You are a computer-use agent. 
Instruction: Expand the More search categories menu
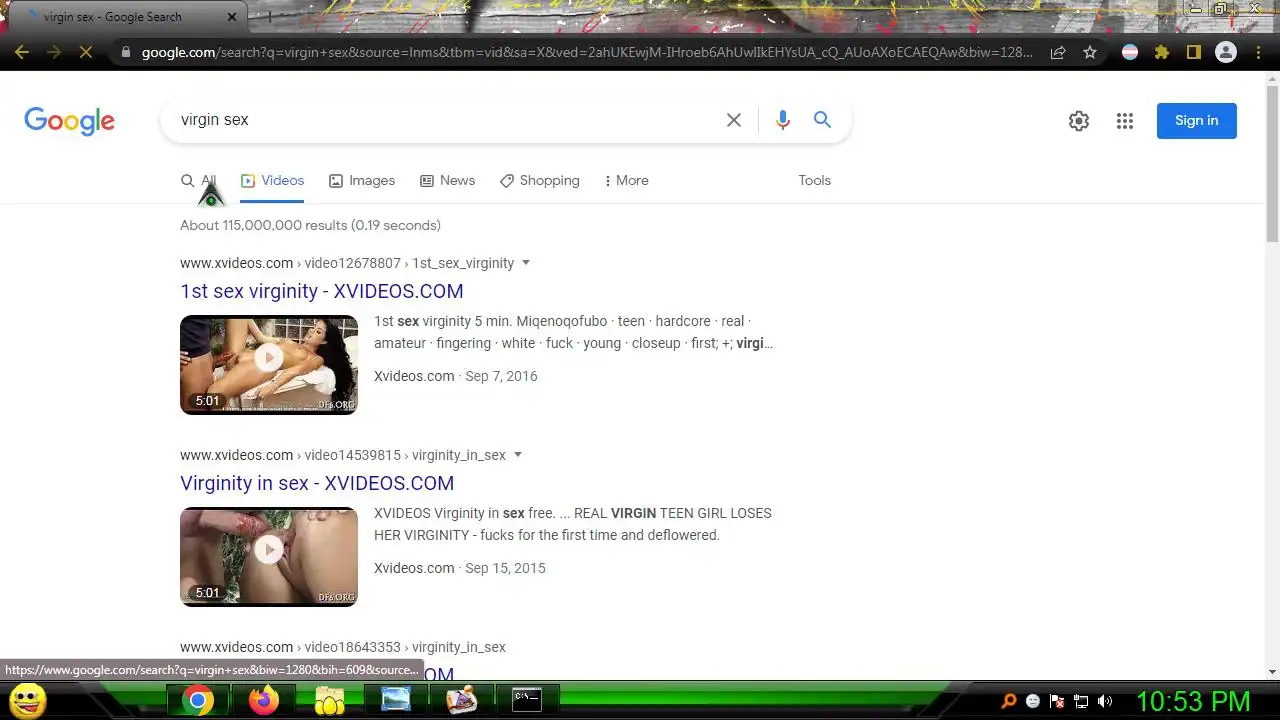[626, 181]
